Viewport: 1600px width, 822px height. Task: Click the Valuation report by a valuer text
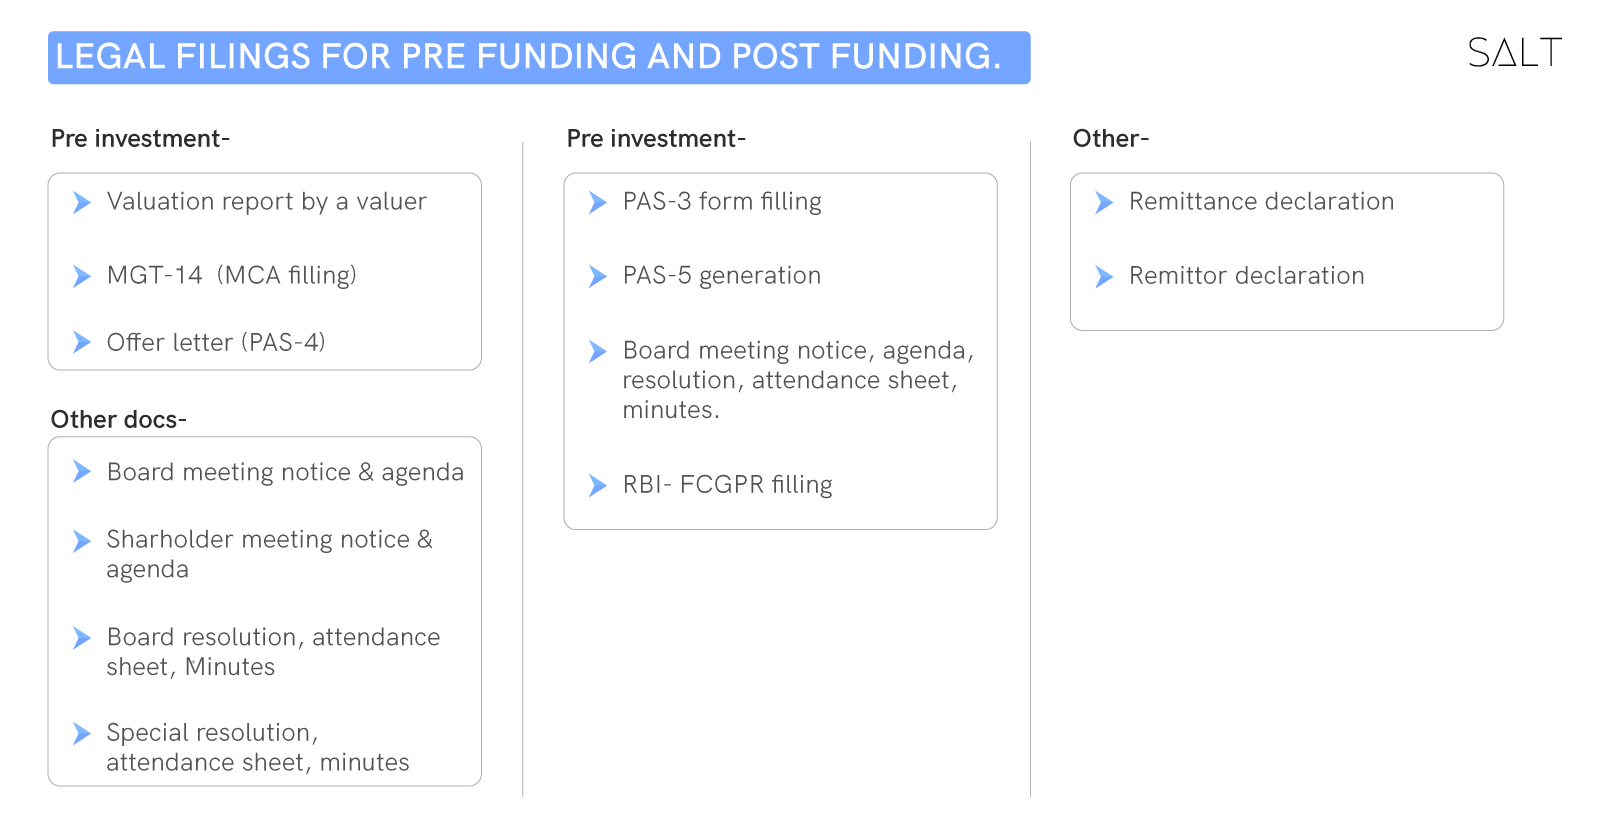(x=266, y=202)
